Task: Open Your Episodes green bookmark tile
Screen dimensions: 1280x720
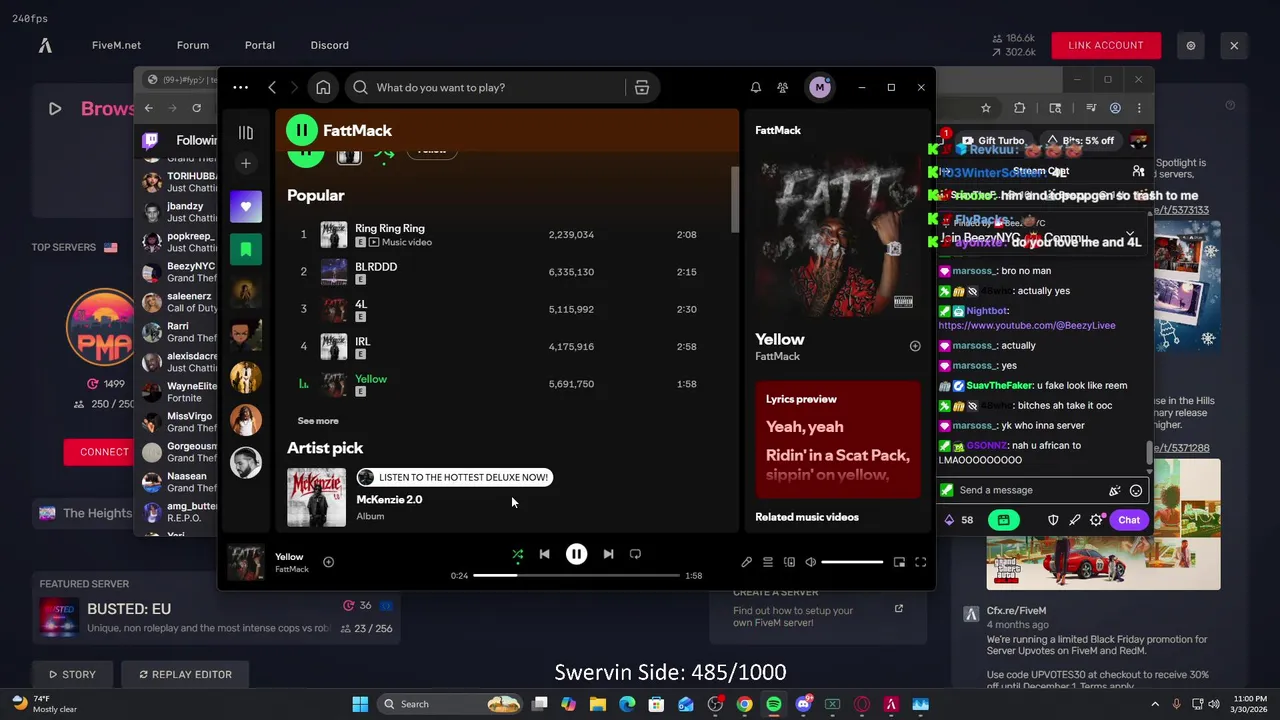Action: (246, 249)
